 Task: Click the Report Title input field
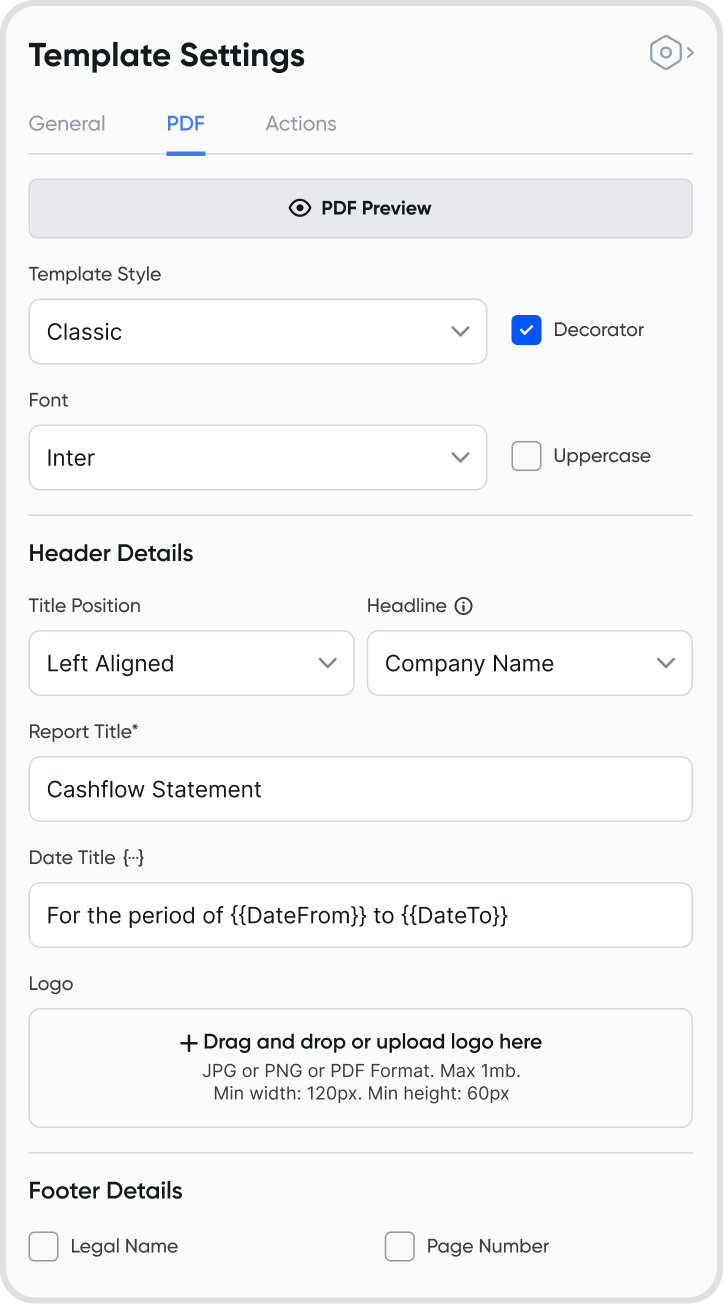(x=360, y=789)
